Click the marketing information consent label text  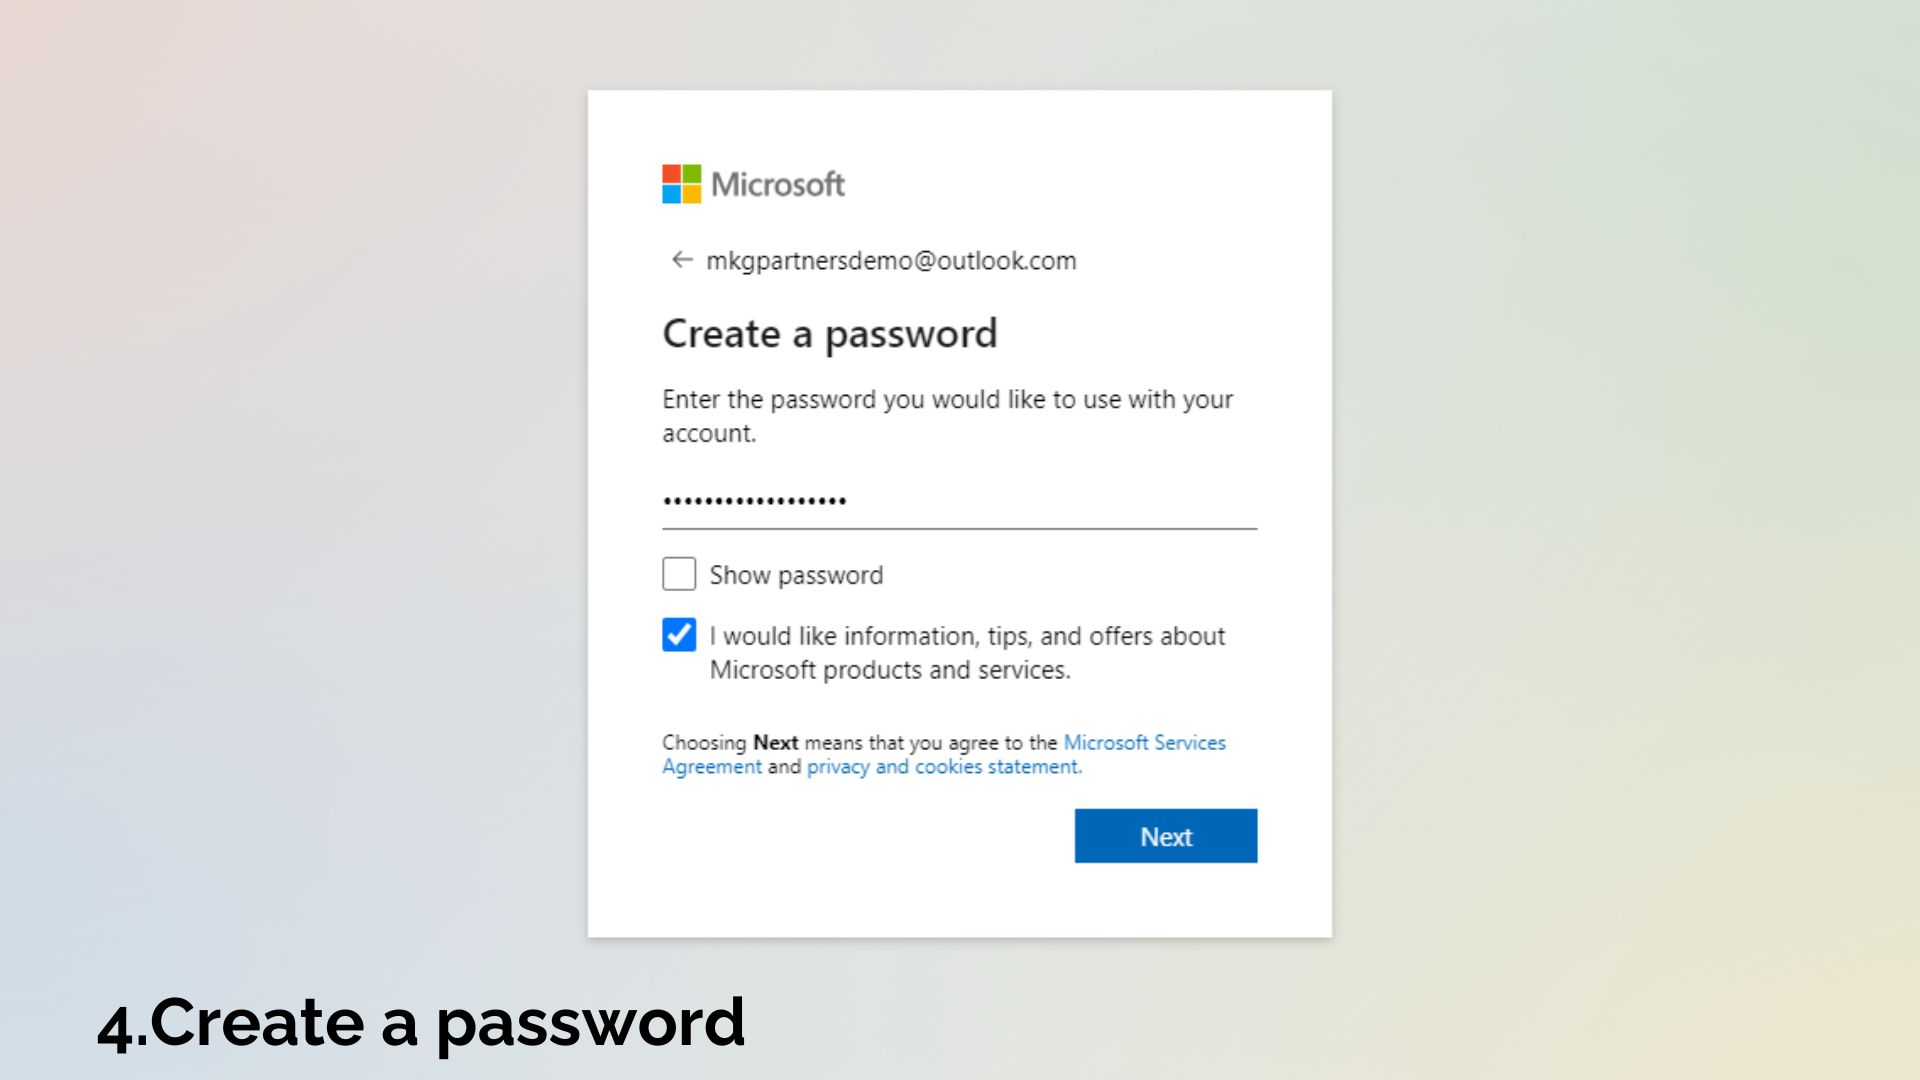coord(967,652)
